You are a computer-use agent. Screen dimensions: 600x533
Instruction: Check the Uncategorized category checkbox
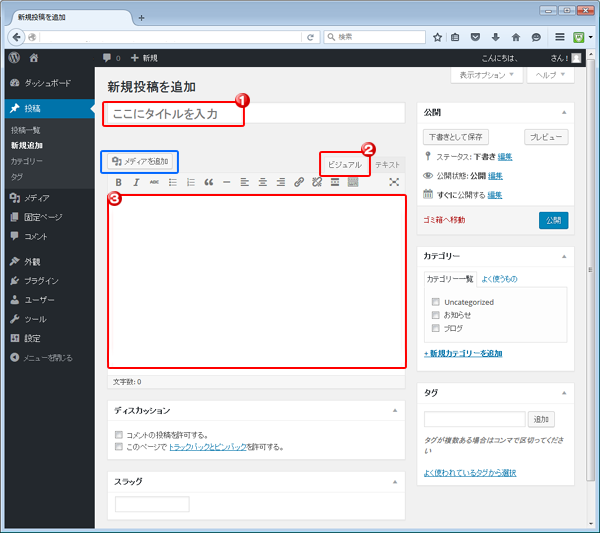coord(435,302)
